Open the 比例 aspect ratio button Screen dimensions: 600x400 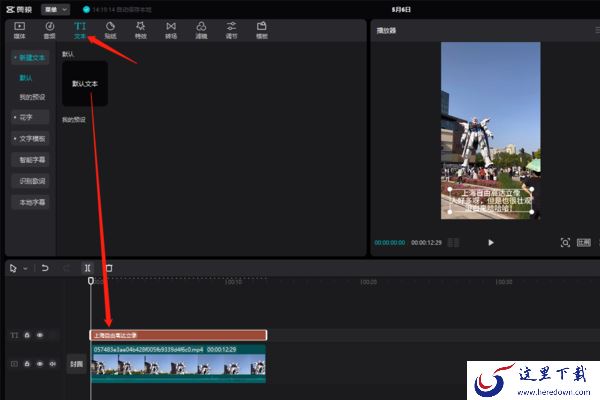click(584, 243)
